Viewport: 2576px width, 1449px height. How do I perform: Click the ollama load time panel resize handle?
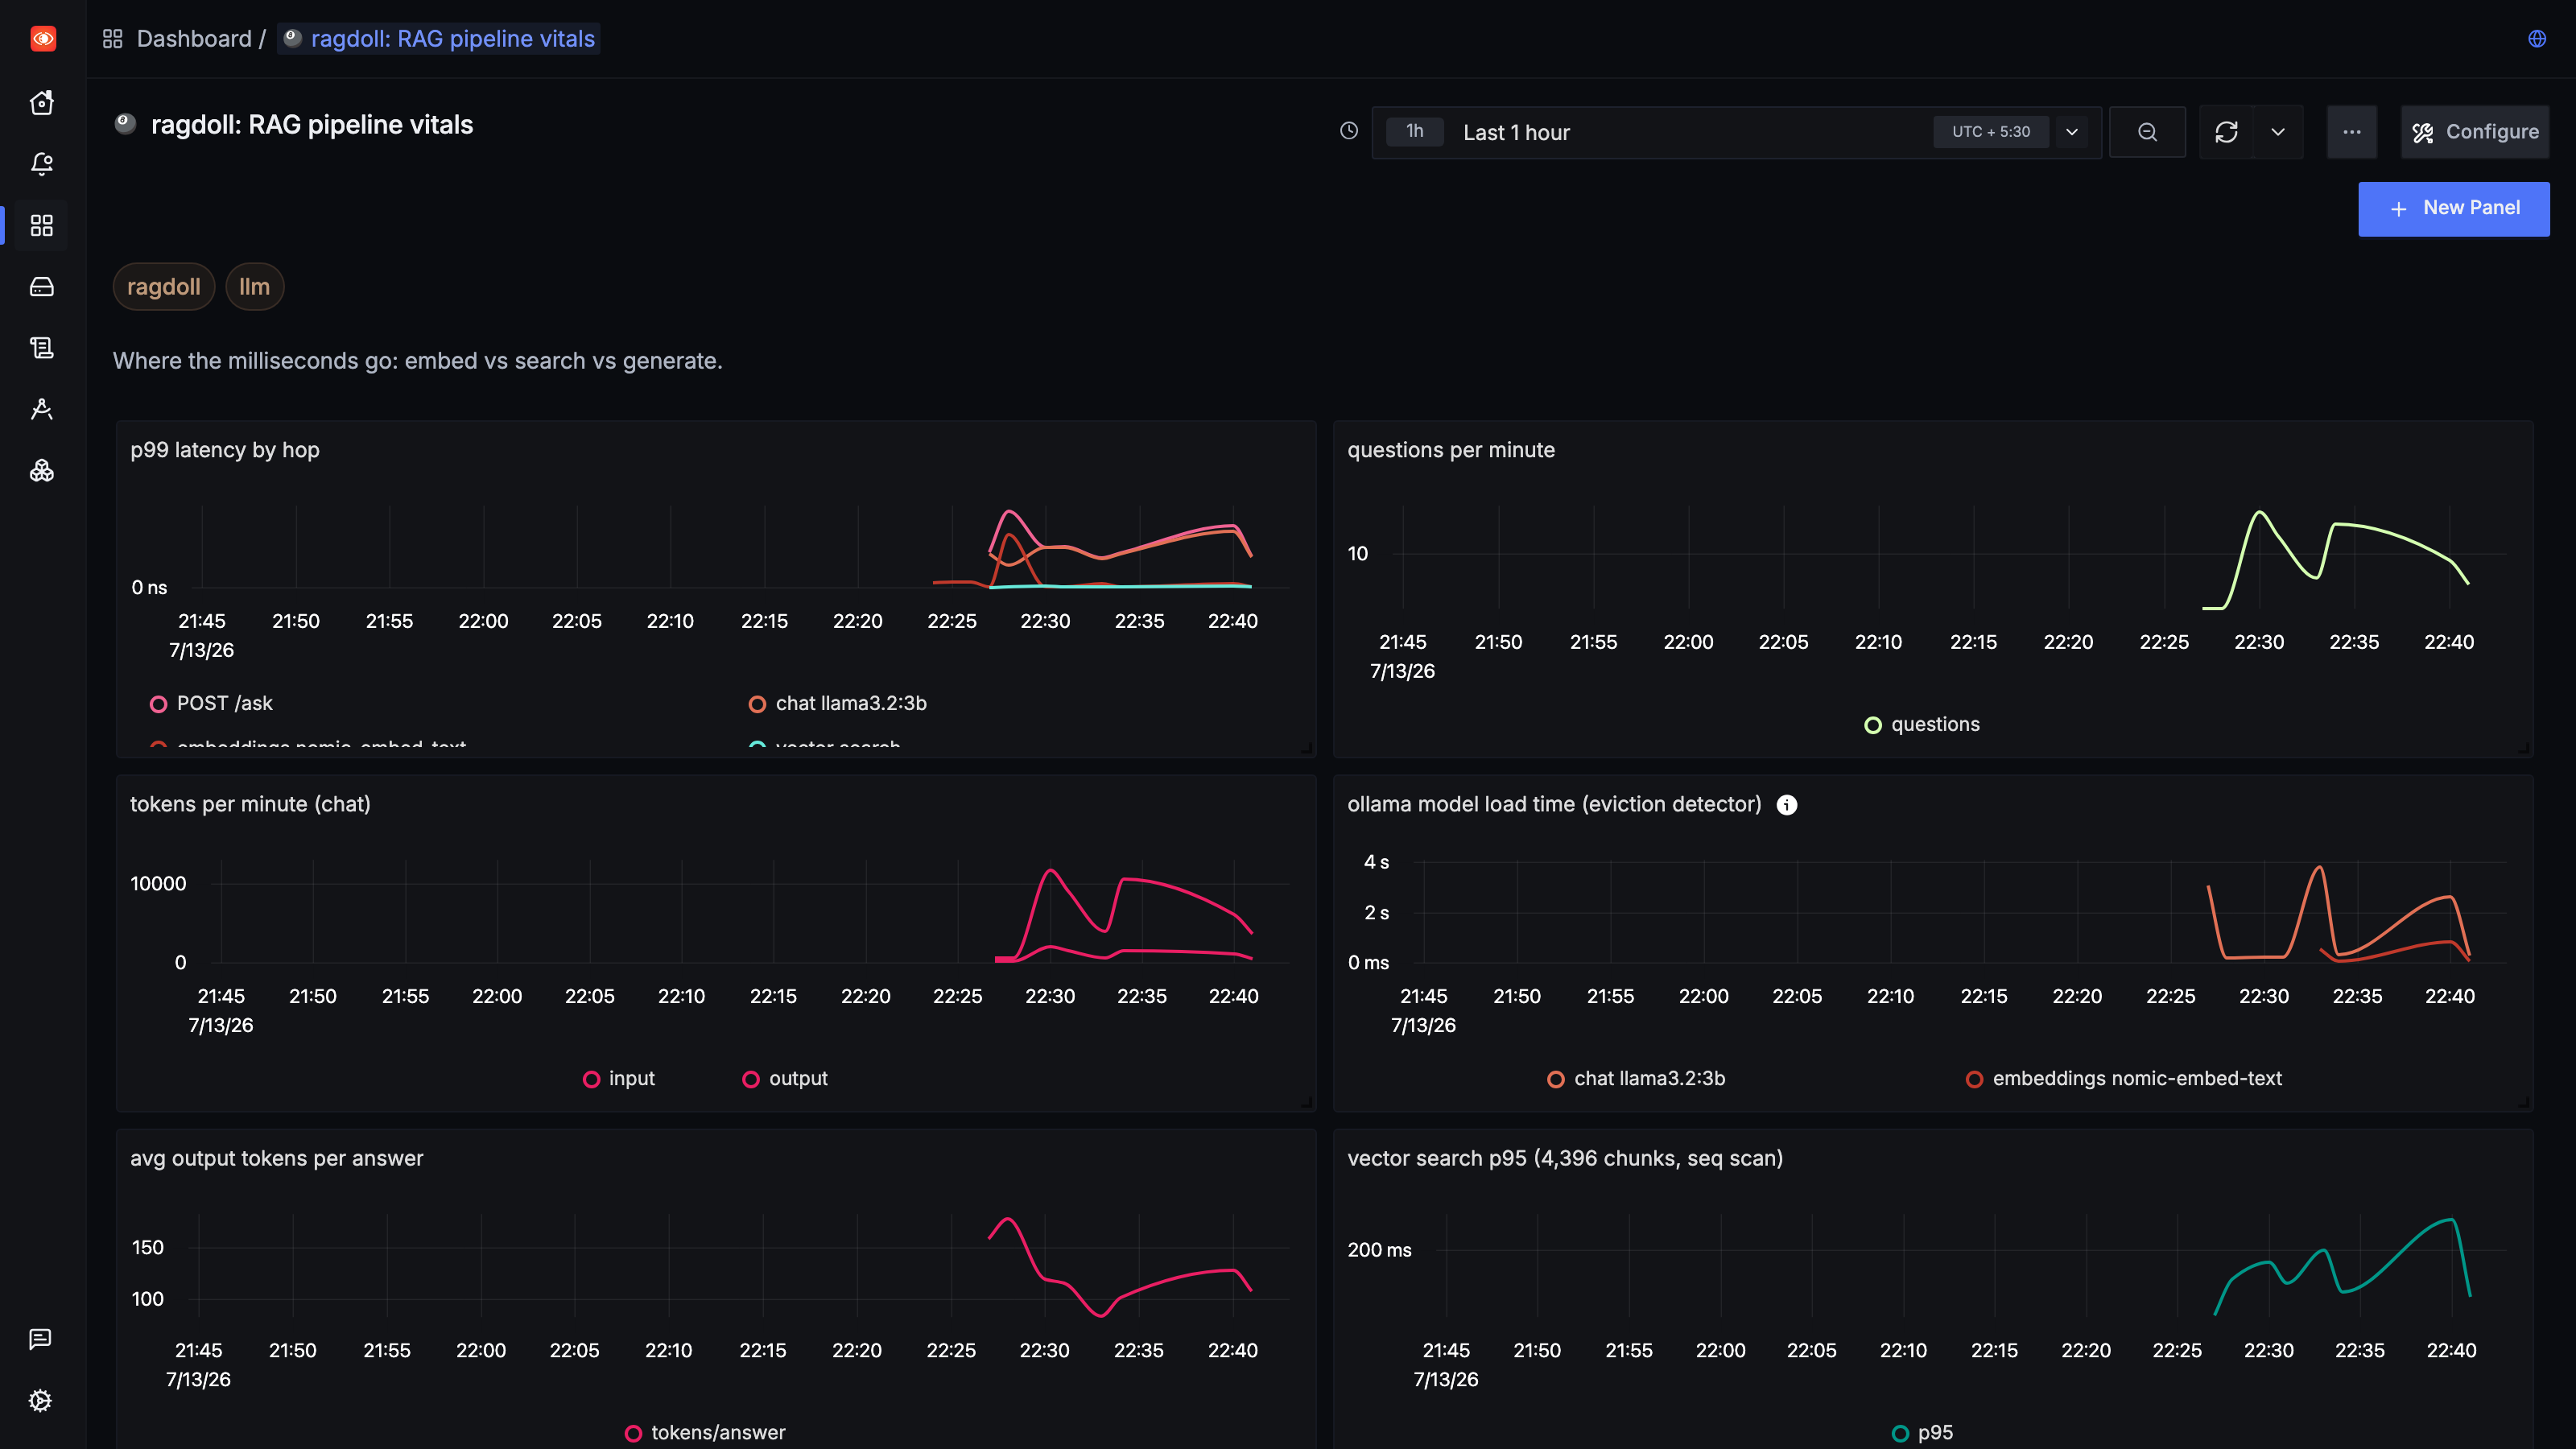point(2524,1102)
